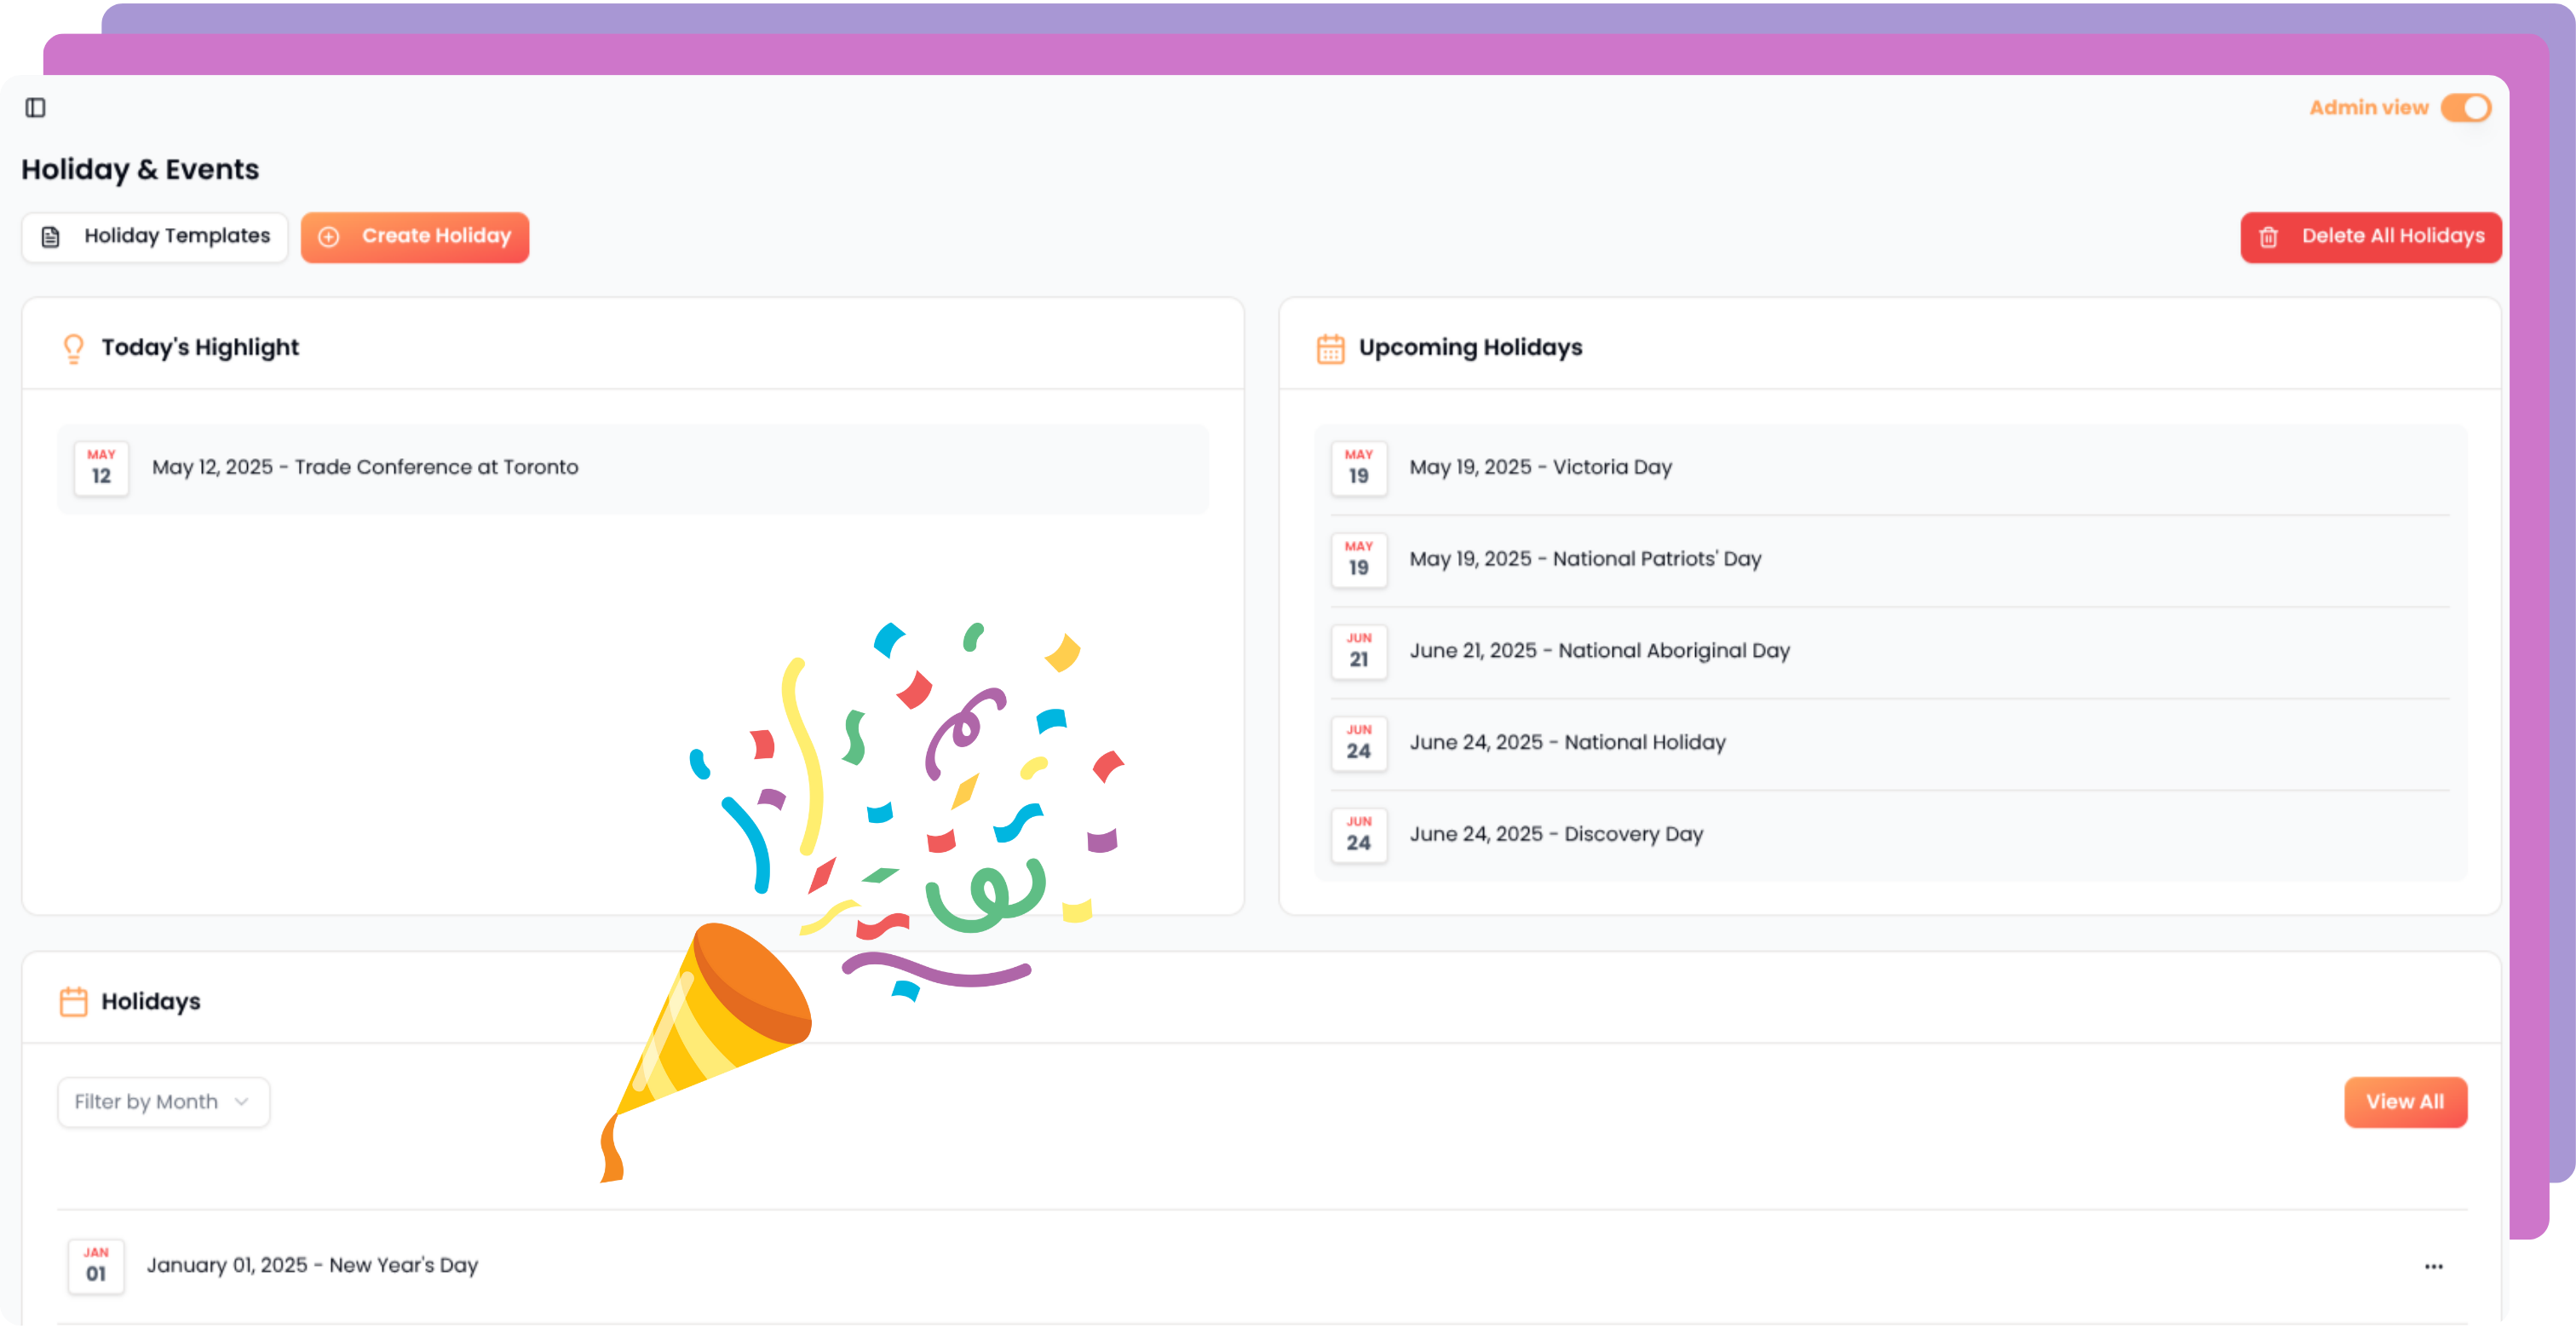This screenshot has height=1329, width=2576.
Task: Select 'January 01, 2025 - New Year's Day'
Action: click(312, 1266)
